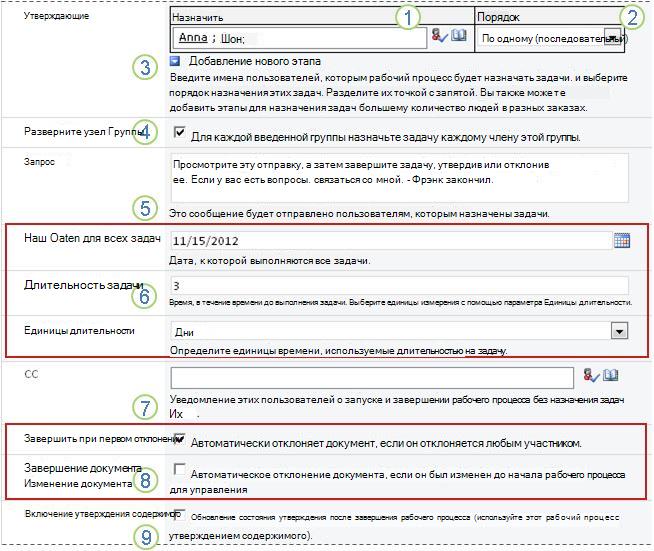Open the Единицы длительности dropdown arrow
The width and height of the screenshot is (654, 551).
click(619, 331)
